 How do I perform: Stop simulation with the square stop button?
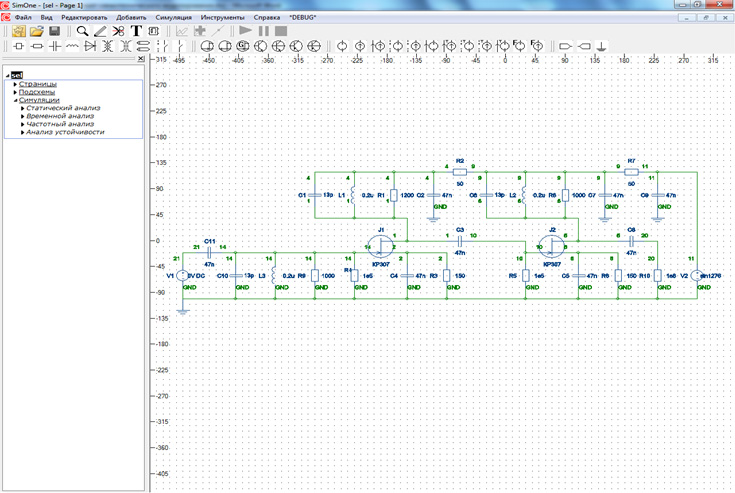[281, 31]
